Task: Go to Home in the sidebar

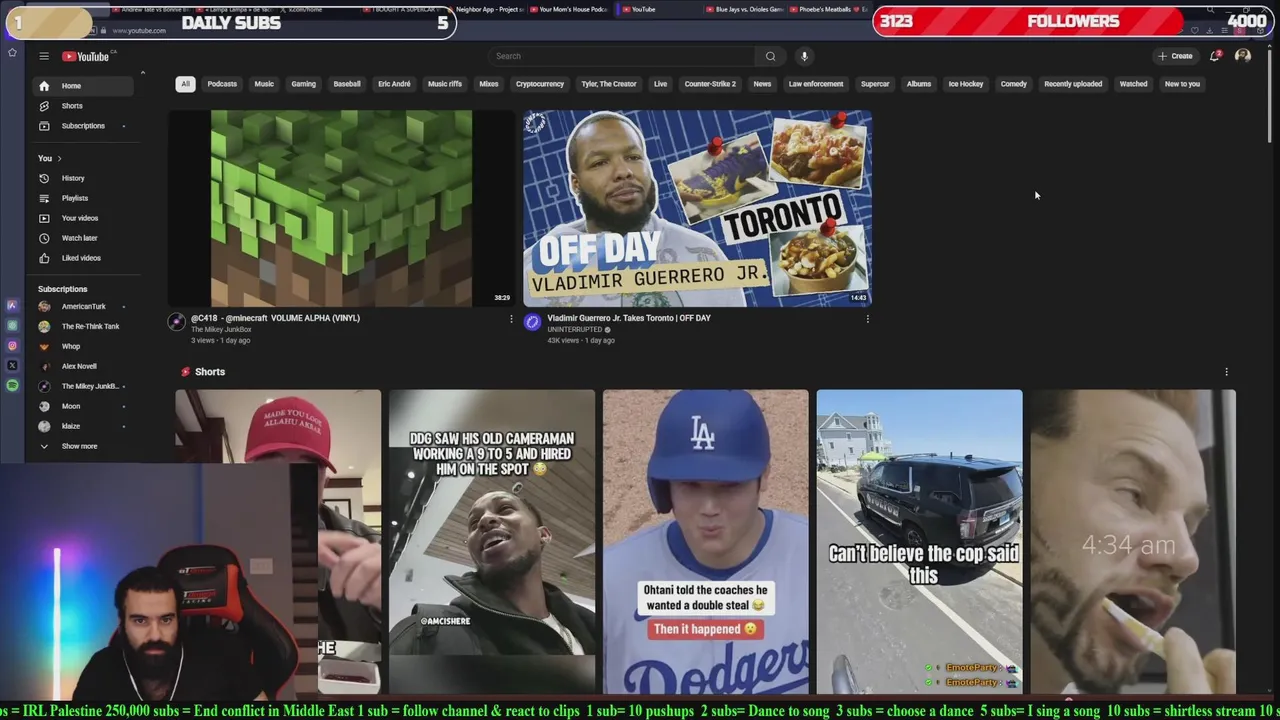Action: click(84, 86)
